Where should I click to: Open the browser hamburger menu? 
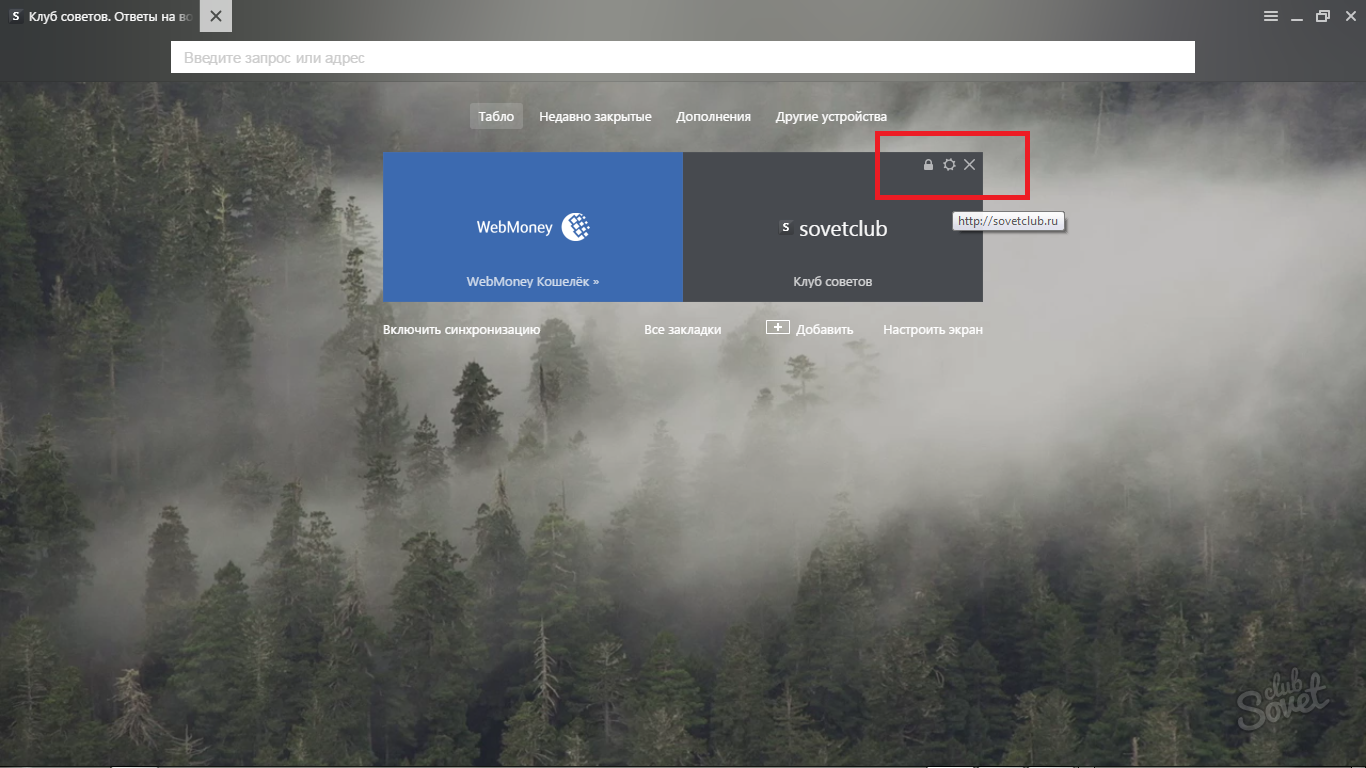pyautogui.click(x=1271, y=16)
